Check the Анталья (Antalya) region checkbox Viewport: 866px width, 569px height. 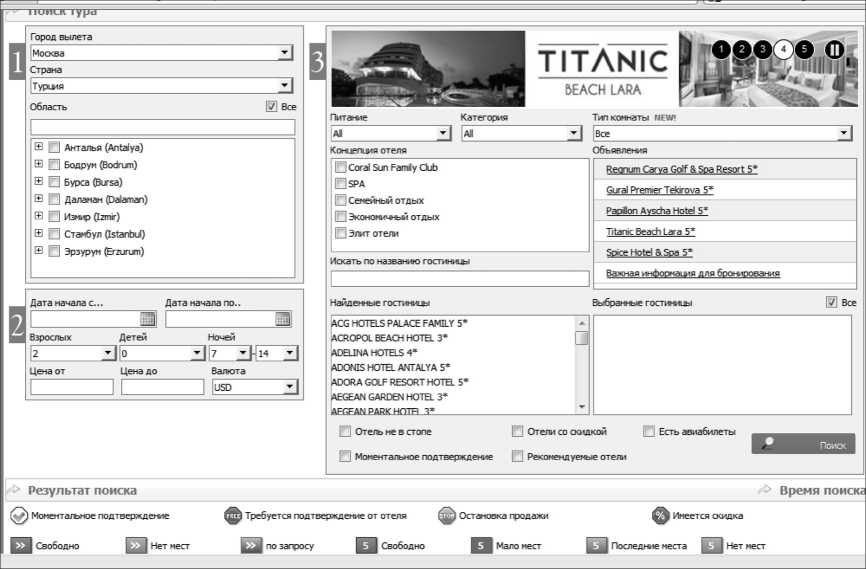[54, 148]
